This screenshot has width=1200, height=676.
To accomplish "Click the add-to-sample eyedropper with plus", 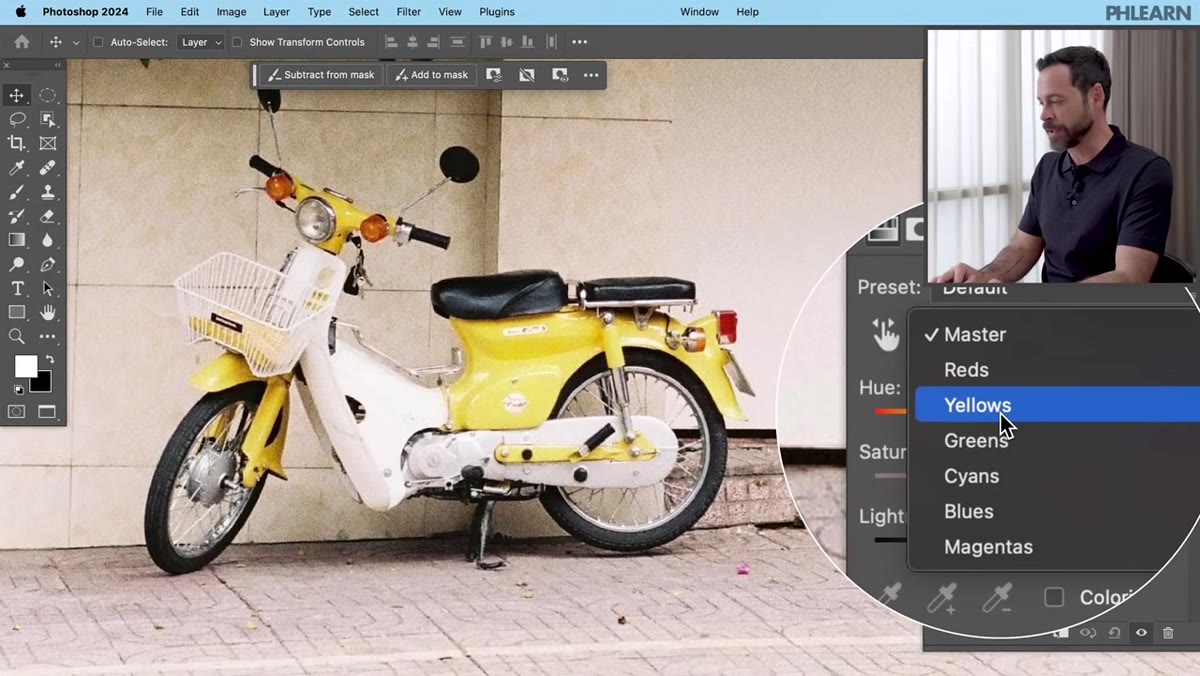I will coord(941,598).
